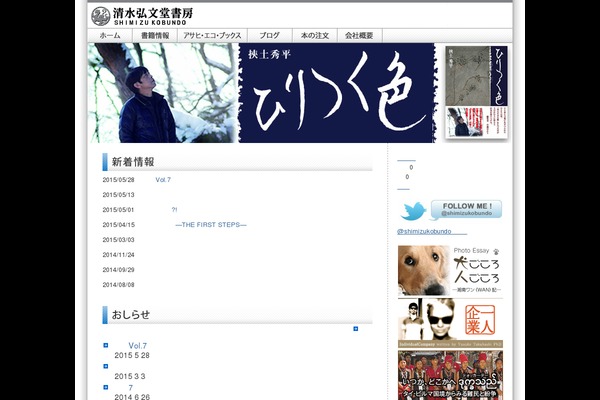
Task: Open the Vol.7 news link dated 2015/05/28
Action: tap(163, 180)
